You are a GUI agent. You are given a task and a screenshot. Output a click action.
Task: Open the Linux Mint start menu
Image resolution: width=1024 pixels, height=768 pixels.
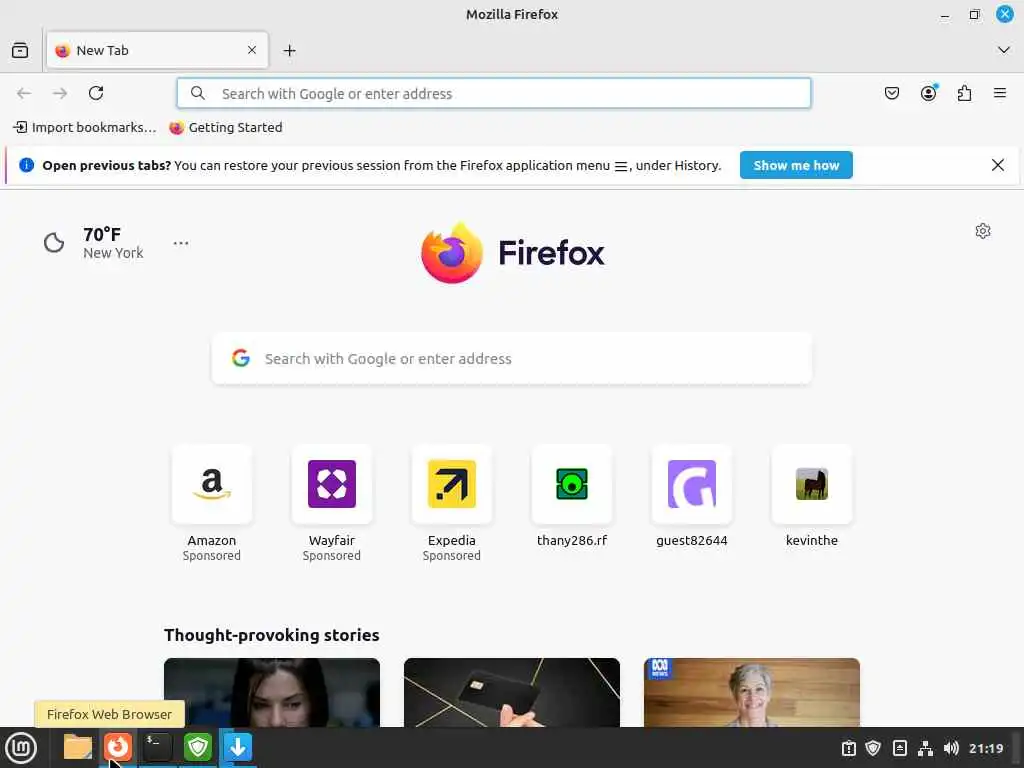click(22, 748)
